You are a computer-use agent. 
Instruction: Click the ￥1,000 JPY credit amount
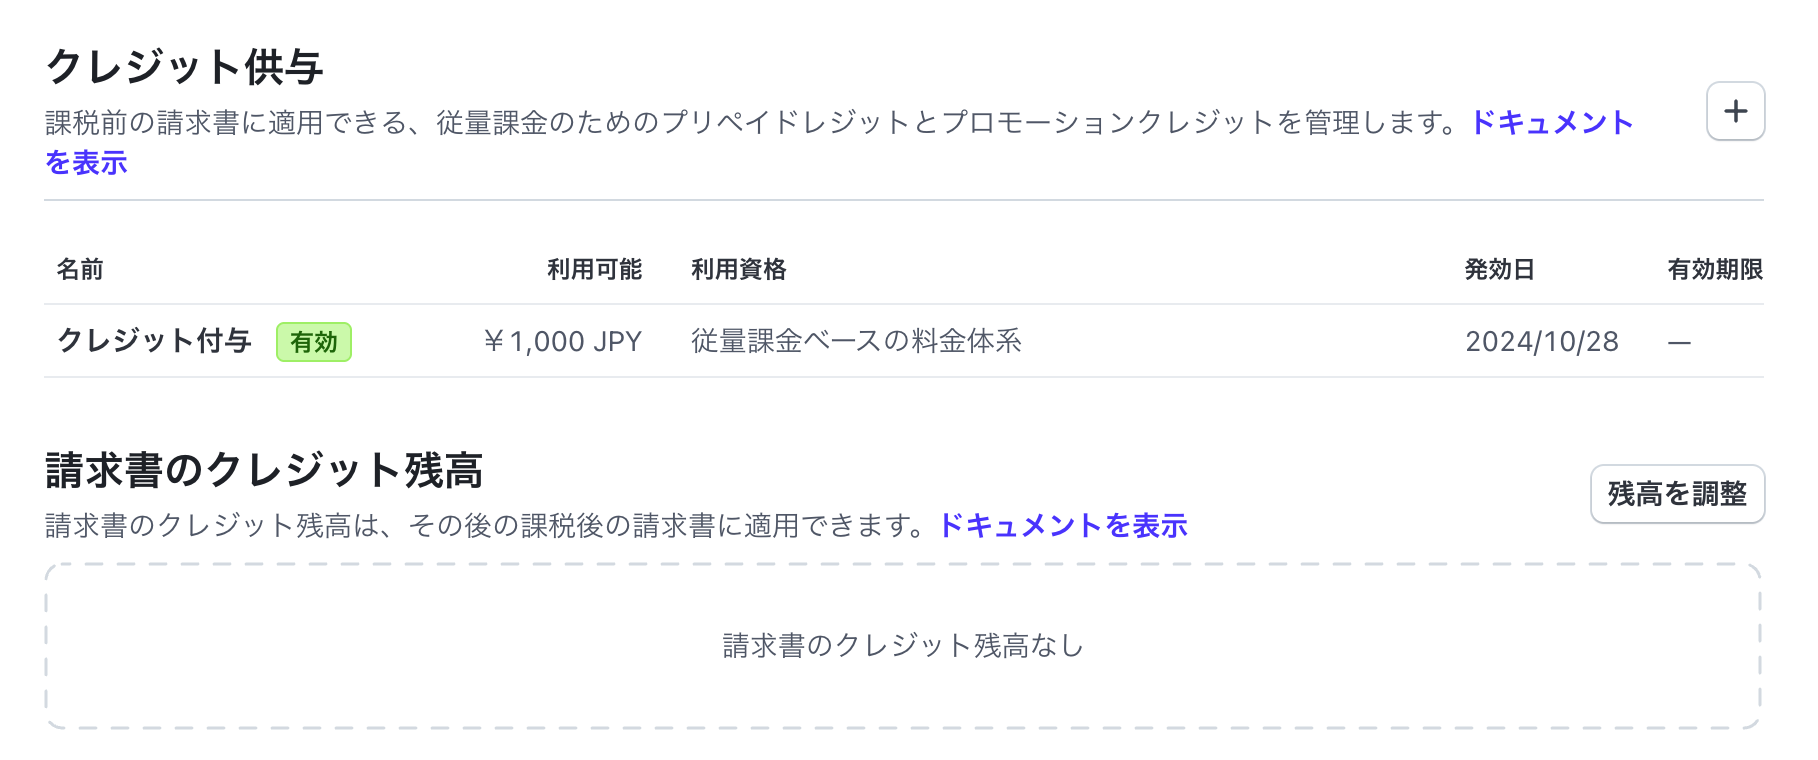coord(563,341)
